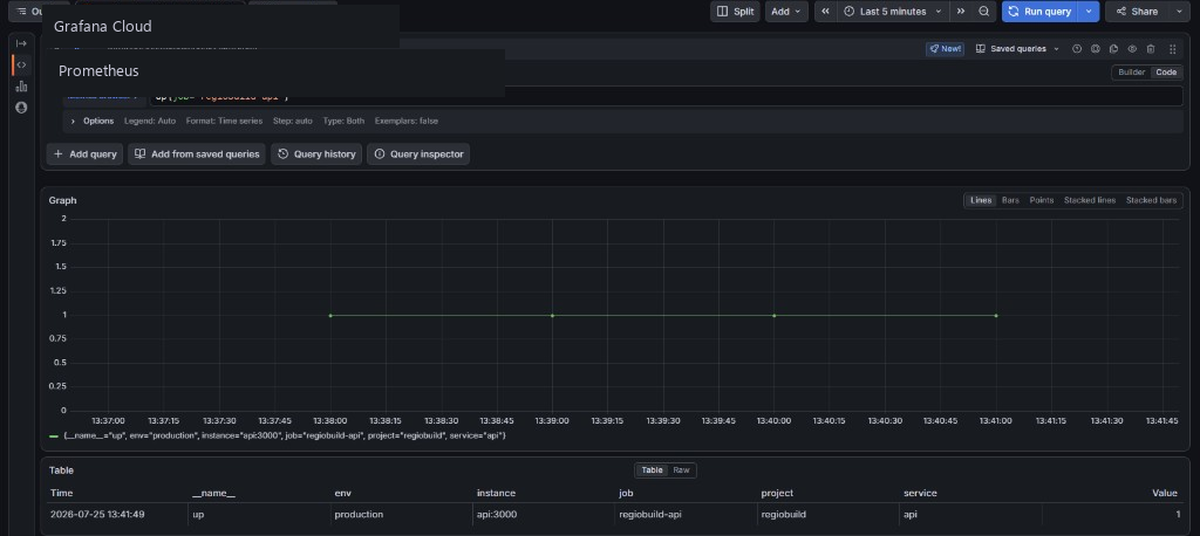
Task: Remove query with trash icon
Action: point(1151,48)
